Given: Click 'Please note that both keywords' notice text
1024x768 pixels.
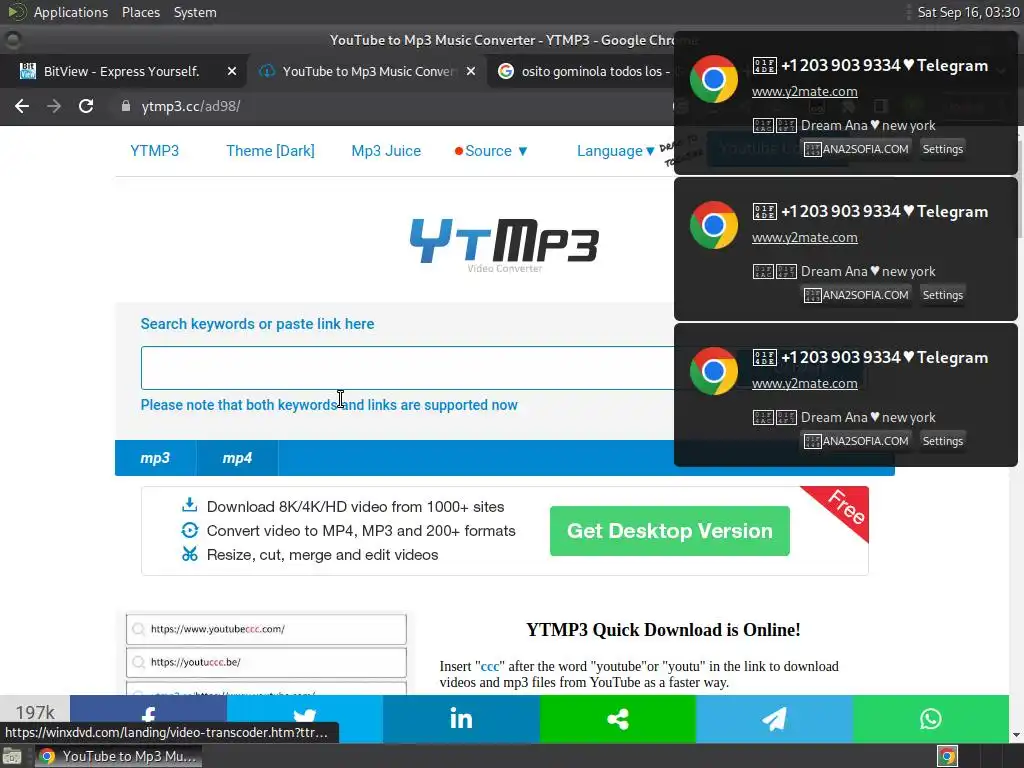Looking at the screenshot, I should 329,405.
